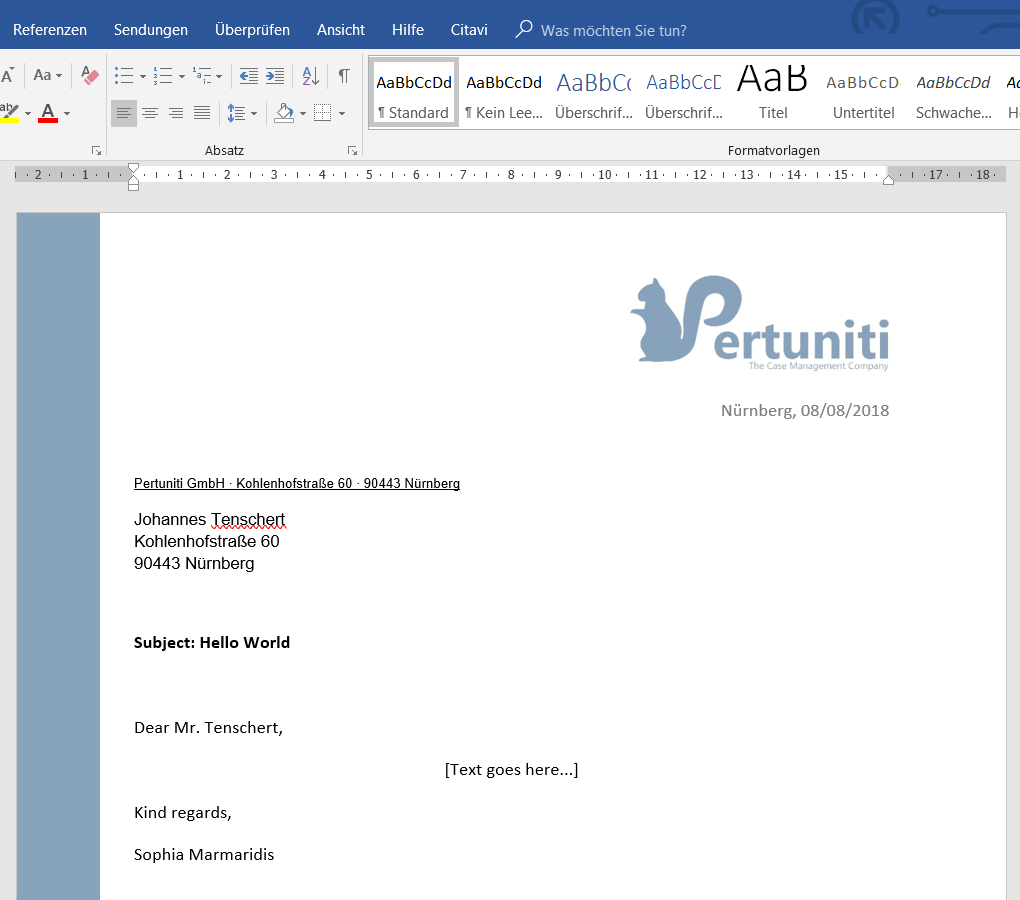The width and height of the screenshot is (1020, 900).
Task: Apply the second Überschrift heading style
Action: [x=684, y=92]
